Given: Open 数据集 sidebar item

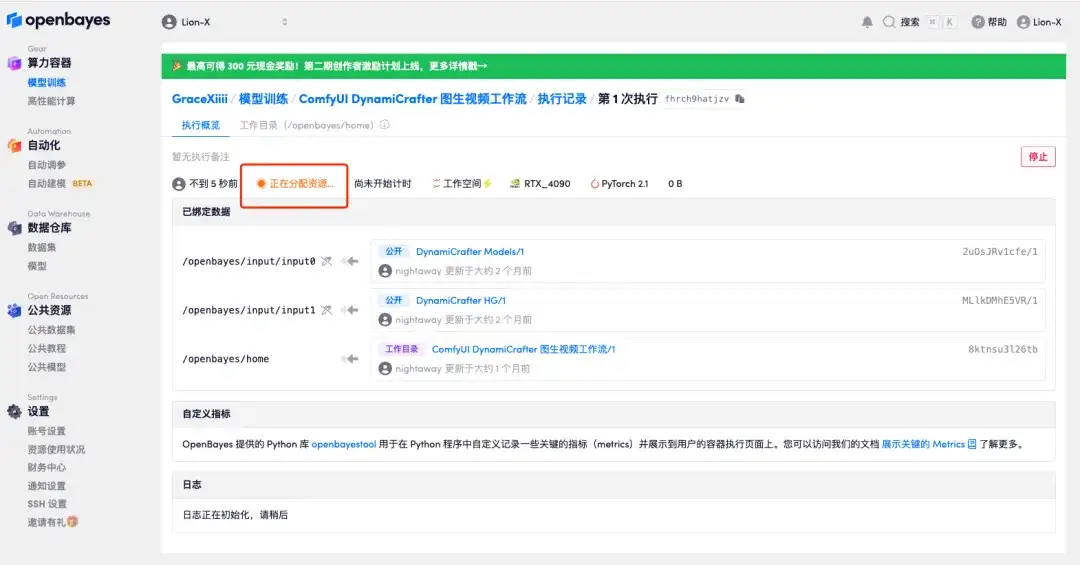Looking at the screenshot, I should coord(42,247).
